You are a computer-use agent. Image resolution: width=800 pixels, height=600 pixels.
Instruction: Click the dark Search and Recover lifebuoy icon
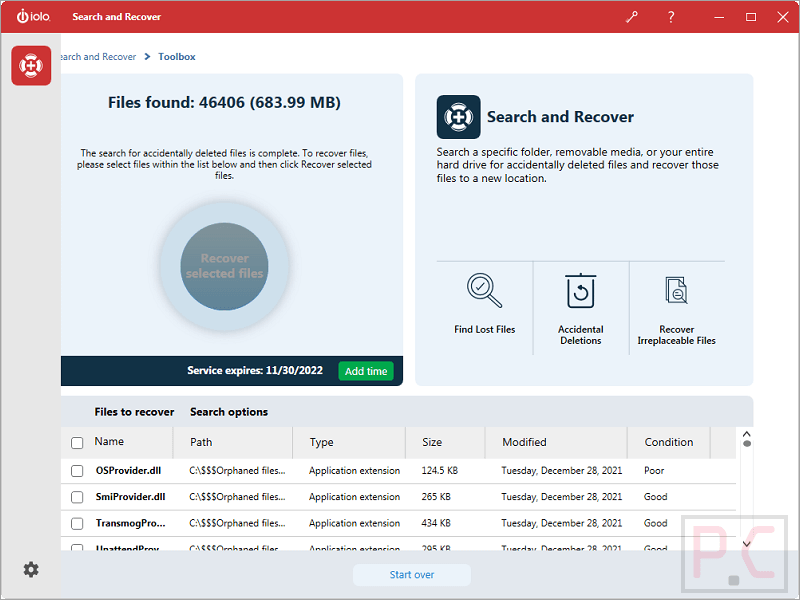tap(458, 117)
